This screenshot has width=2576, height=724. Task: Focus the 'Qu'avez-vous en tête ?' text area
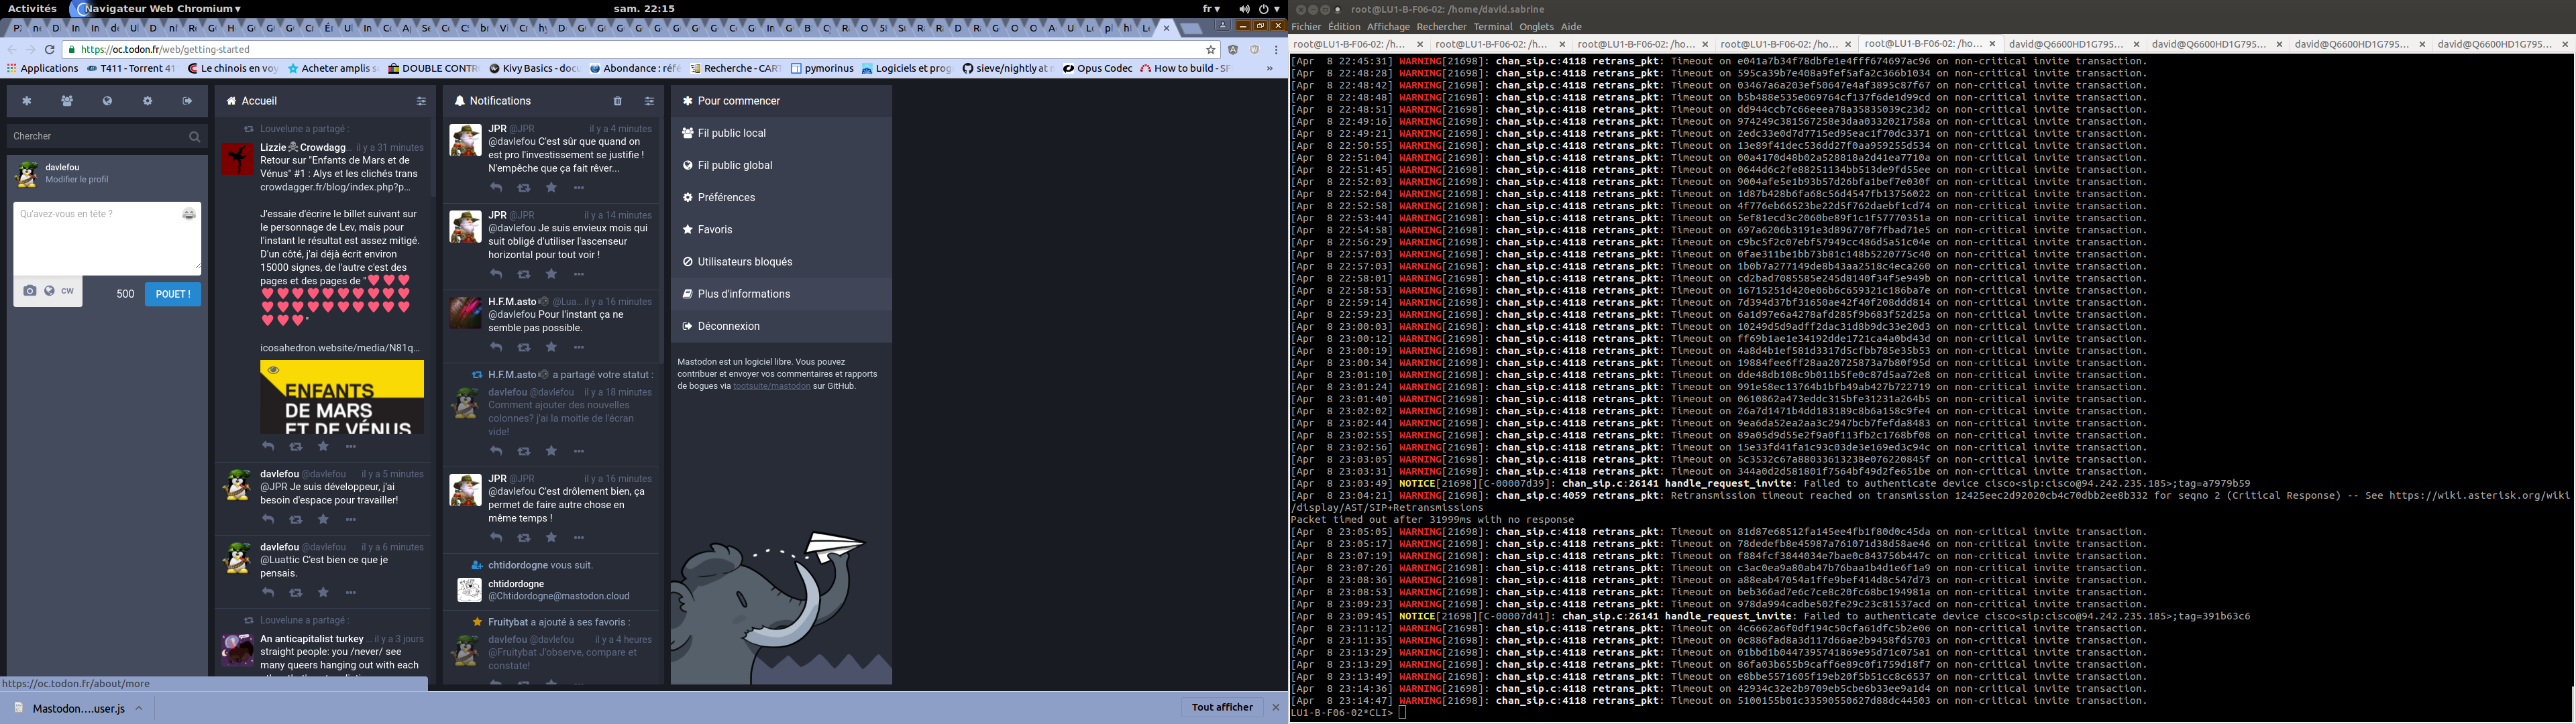pos(107,238)
